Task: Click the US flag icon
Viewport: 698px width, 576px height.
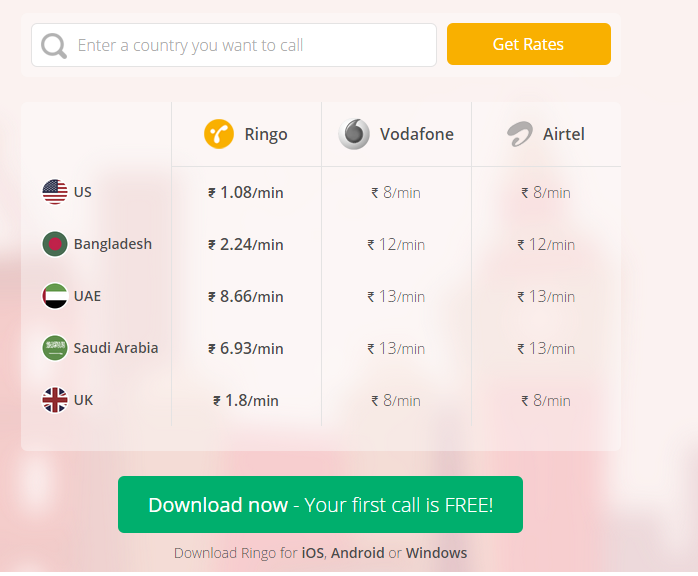Action: [55, 191]
